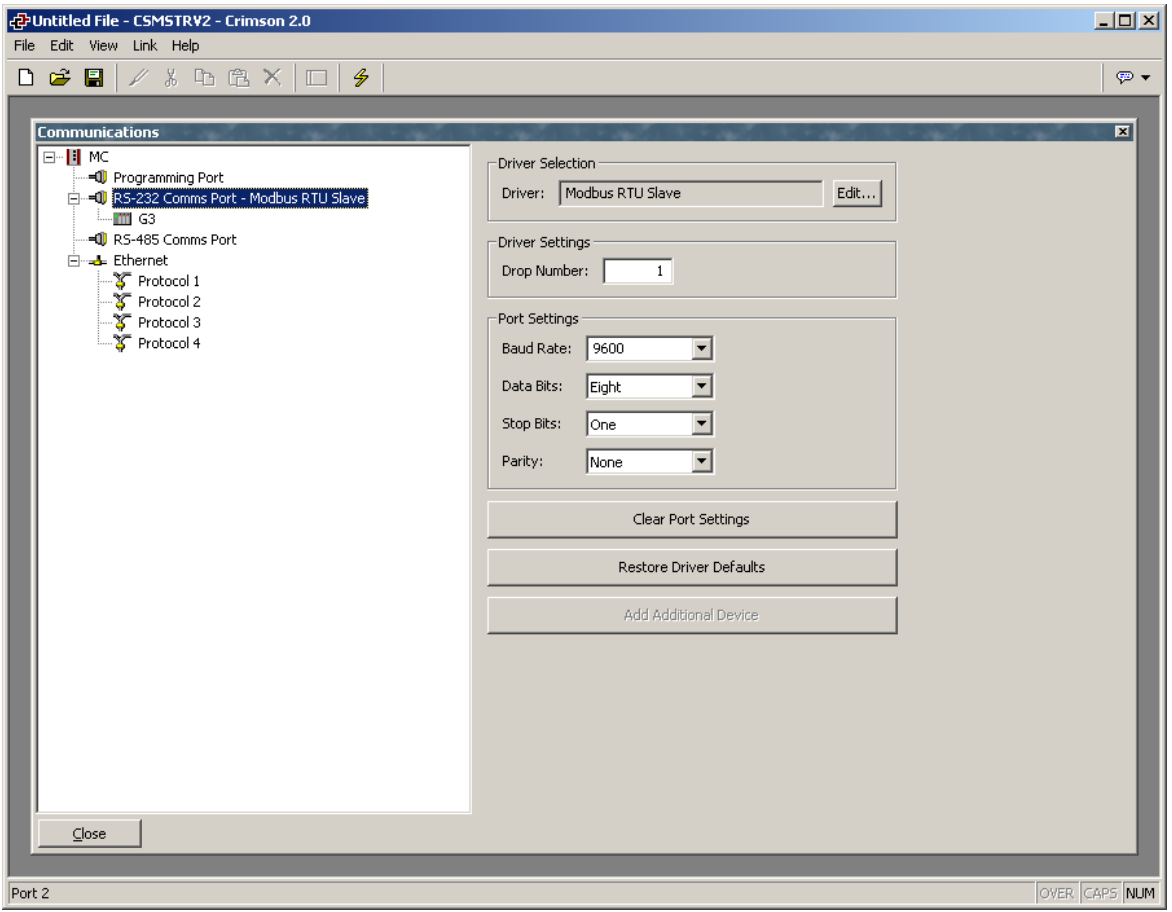1172x912 pixels.
Task: Open the Data Bits dropdown
Action: click(x=701, y=386)
